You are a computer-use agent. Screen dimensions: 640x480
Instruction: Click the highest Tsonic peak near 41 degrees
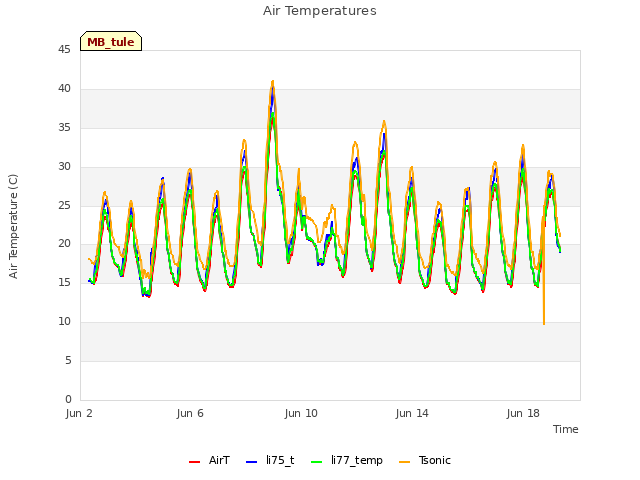[x=273, y=82]
